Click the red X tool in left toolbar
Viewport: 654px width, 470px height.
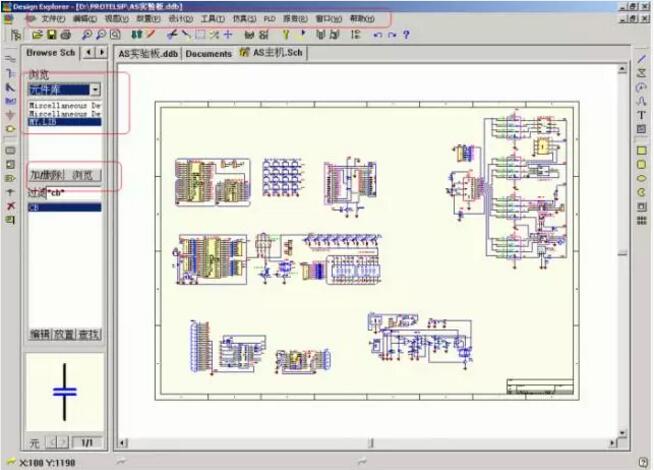tap(10, 206)
